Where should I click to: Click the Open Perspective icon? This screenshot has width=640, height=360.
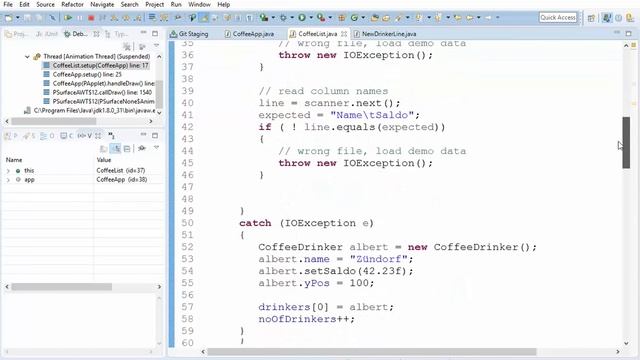[591, 18]
